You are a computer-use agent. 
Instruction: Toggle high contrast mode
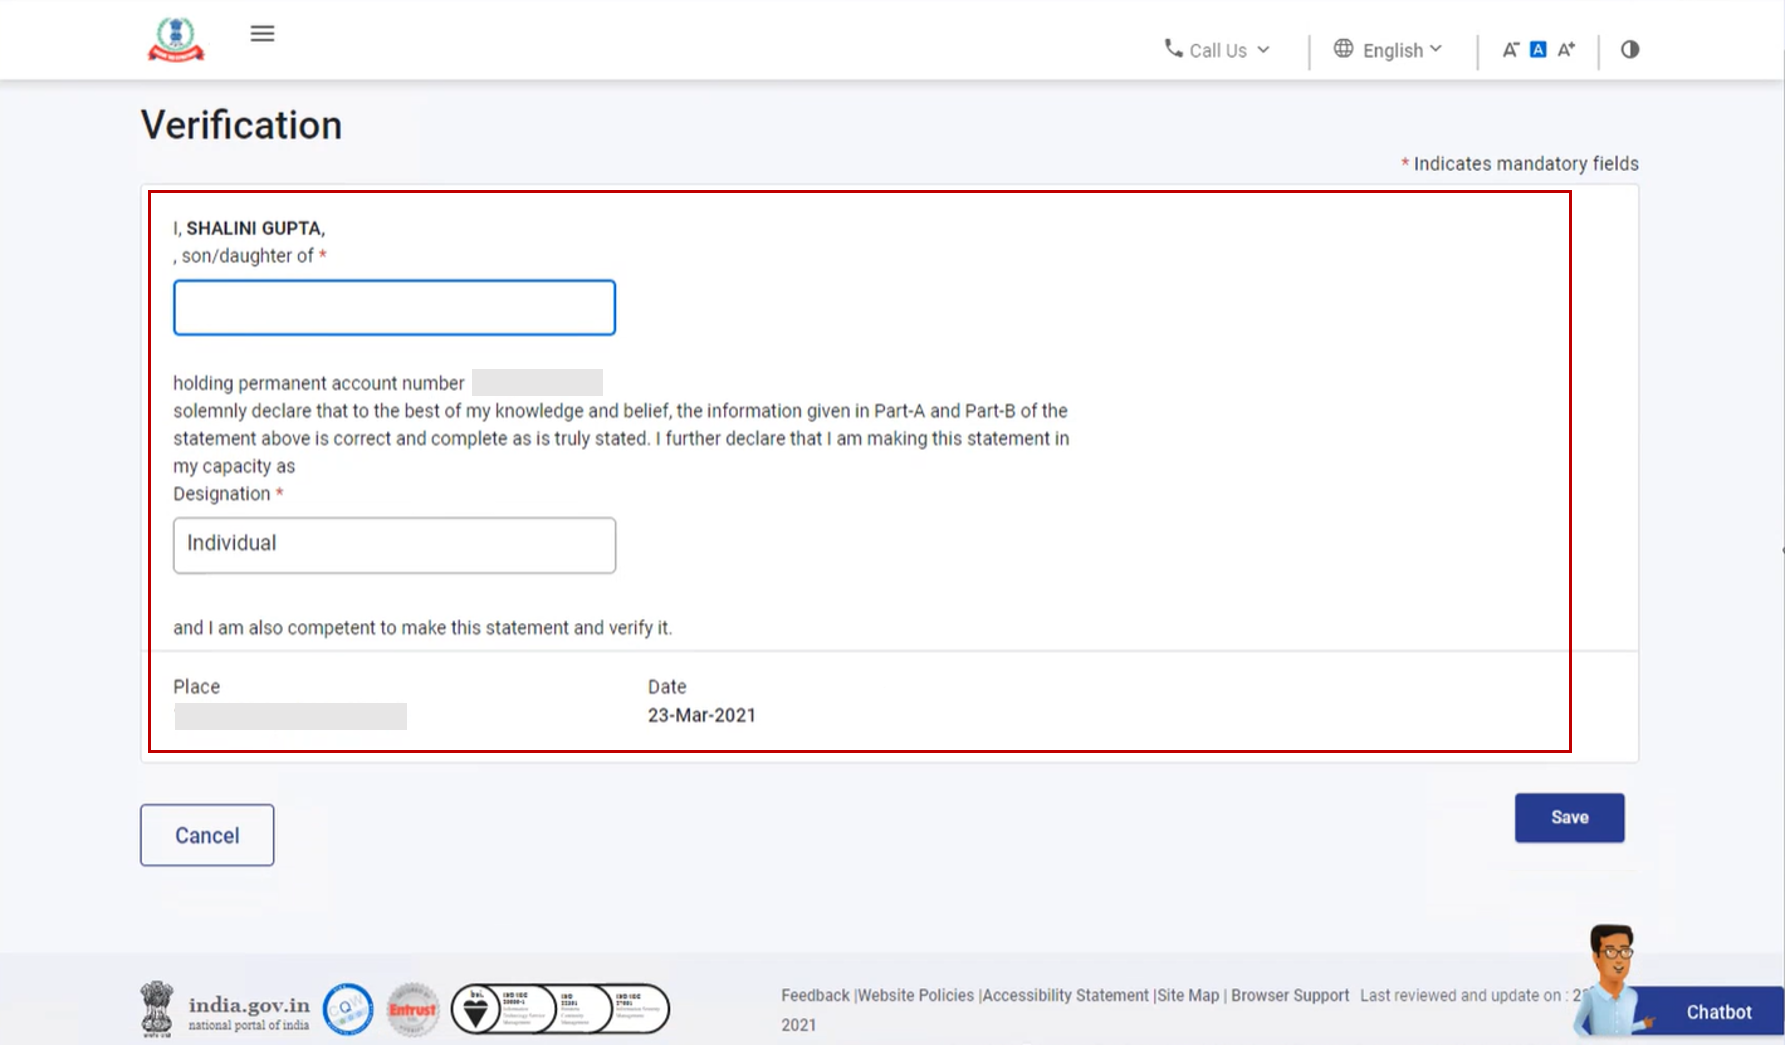pyautogui.click(x=1629, y=48)
